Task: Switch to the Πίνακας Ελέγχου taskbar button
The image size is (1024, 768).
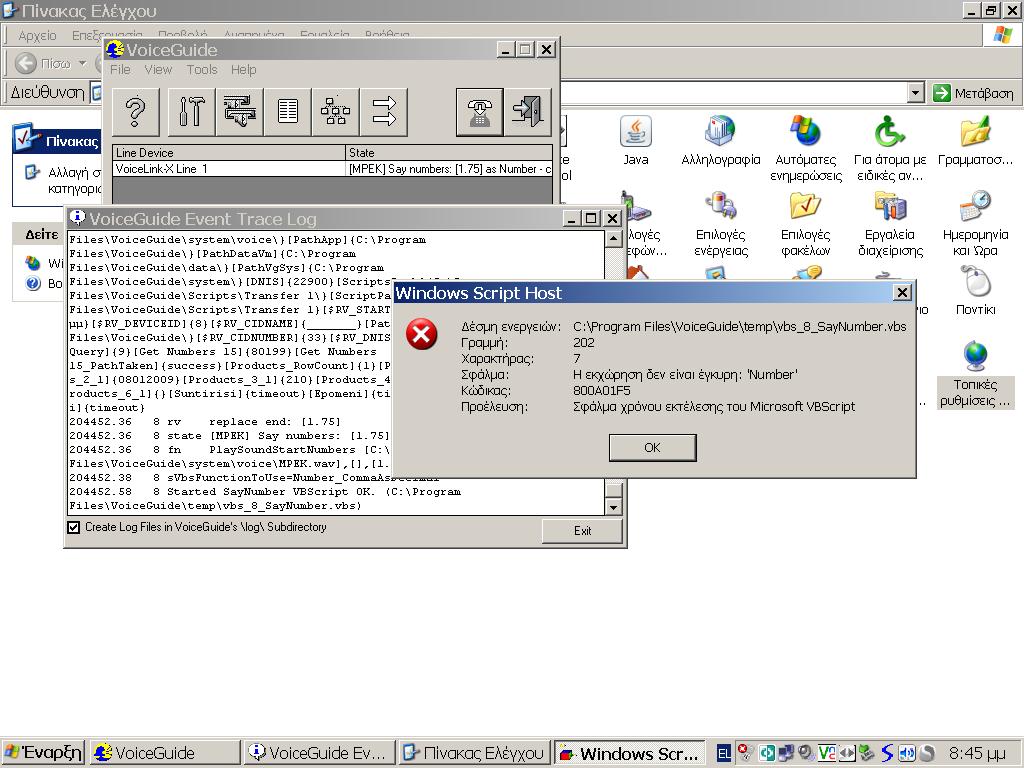Action: coord(475,753)
